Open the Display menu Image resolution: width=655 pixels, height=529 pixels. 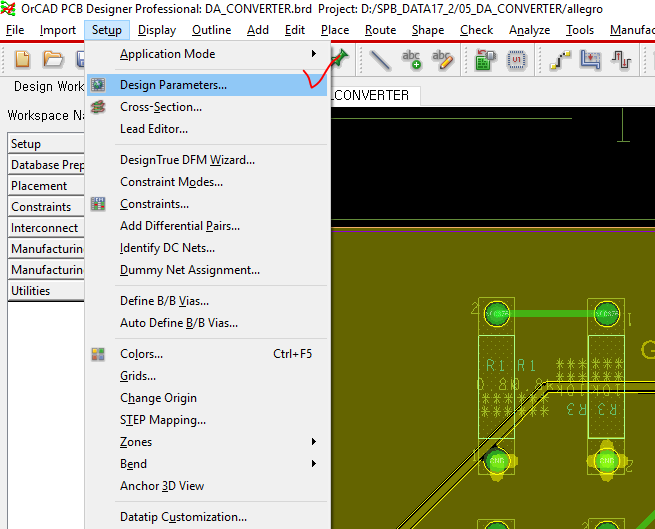(x=157, y=30)
